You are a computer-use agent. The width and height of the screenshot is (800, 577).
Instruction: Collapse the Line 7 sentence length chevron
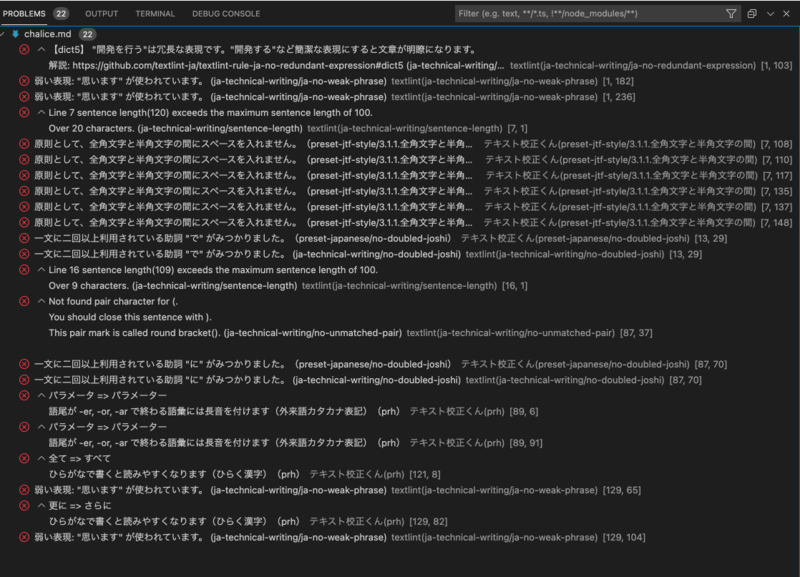point(41,112)
